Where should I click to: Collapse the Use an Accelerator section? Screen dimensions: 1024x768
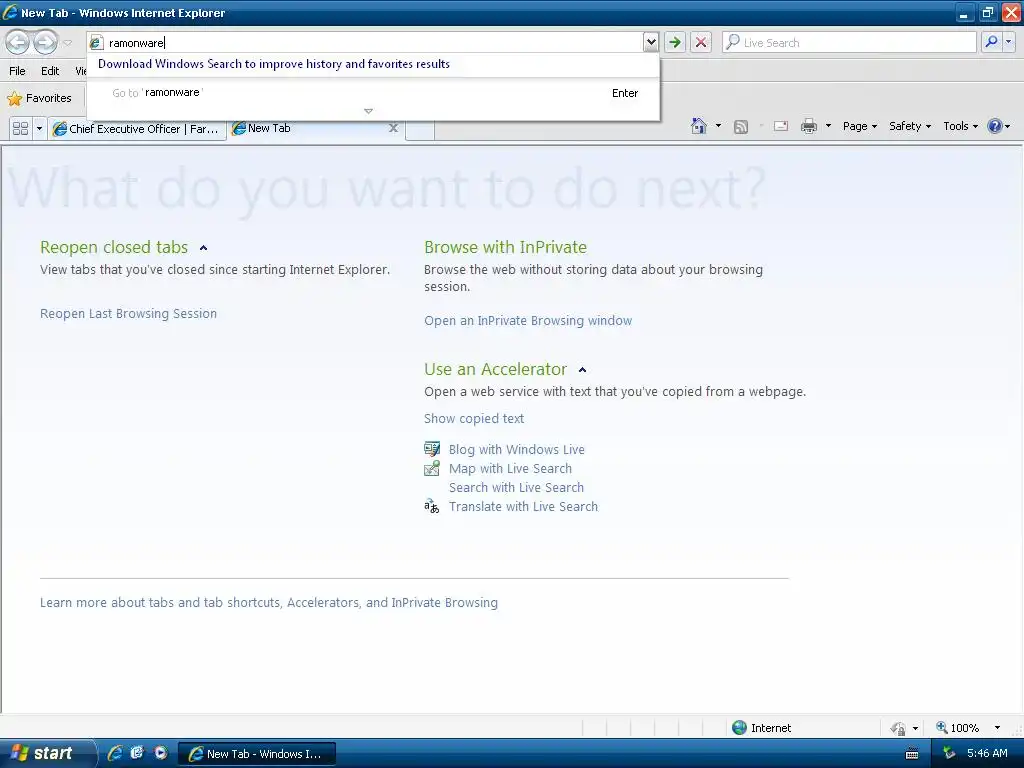coord(583,370)
